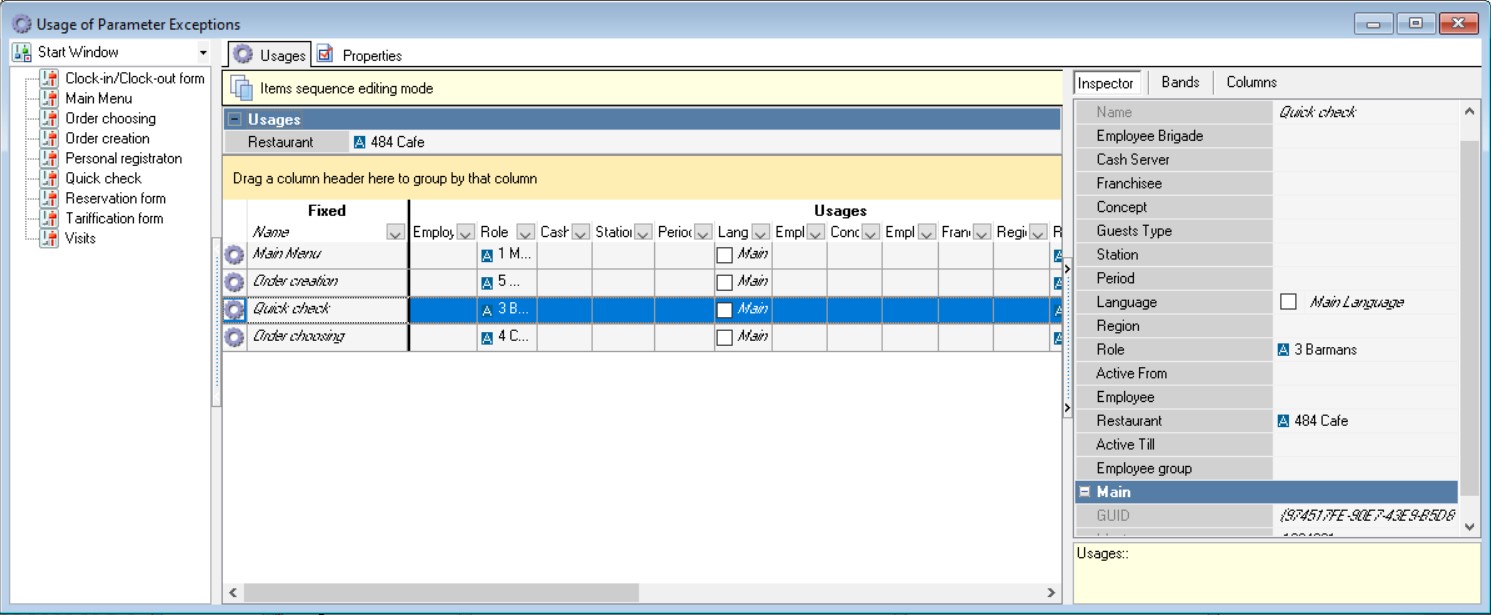Click the Tariffication form tree icon
The width and height of the screenshot is (1491, 615).
pos(49,218)
